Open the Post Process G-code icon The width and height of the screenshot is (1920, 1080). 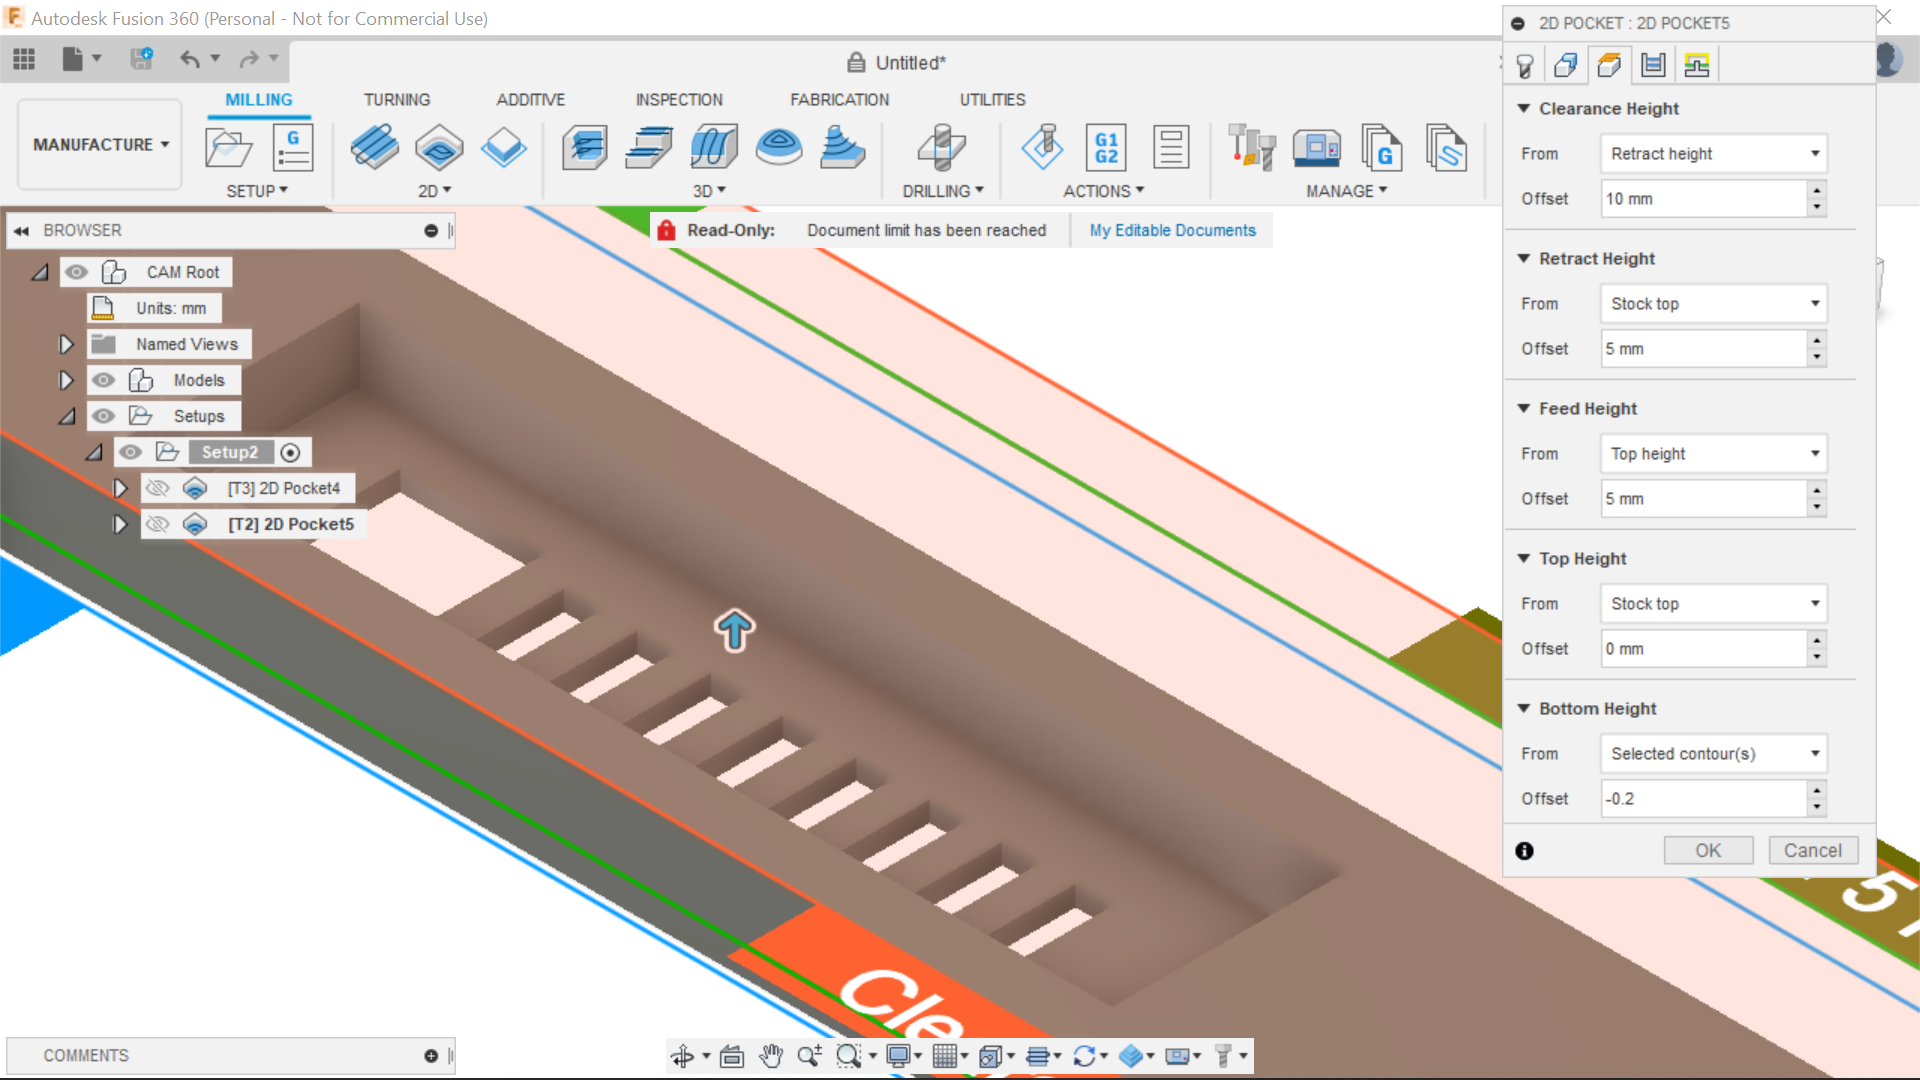(x=1383, y=147)
